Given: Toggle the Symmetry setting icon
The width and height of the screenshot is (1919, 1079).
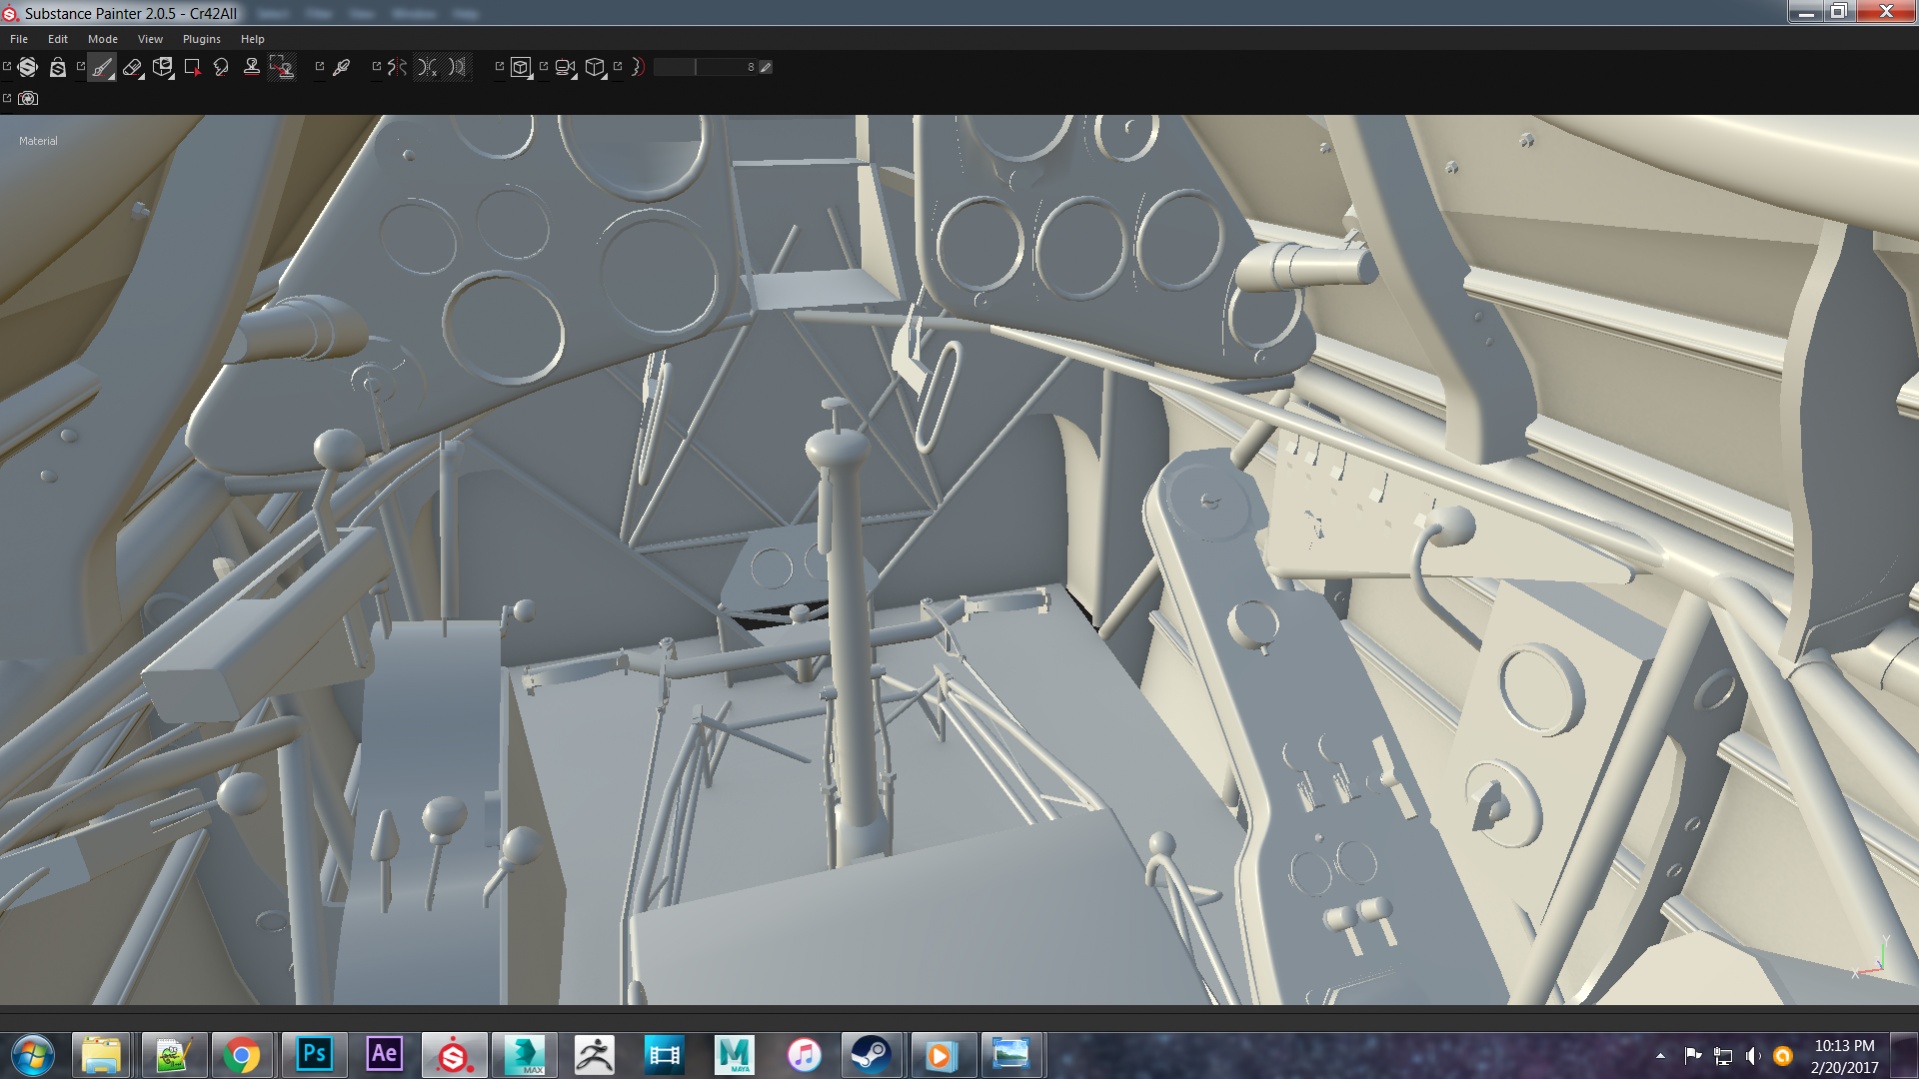Looking at the screenshot, I should [398, 67].
